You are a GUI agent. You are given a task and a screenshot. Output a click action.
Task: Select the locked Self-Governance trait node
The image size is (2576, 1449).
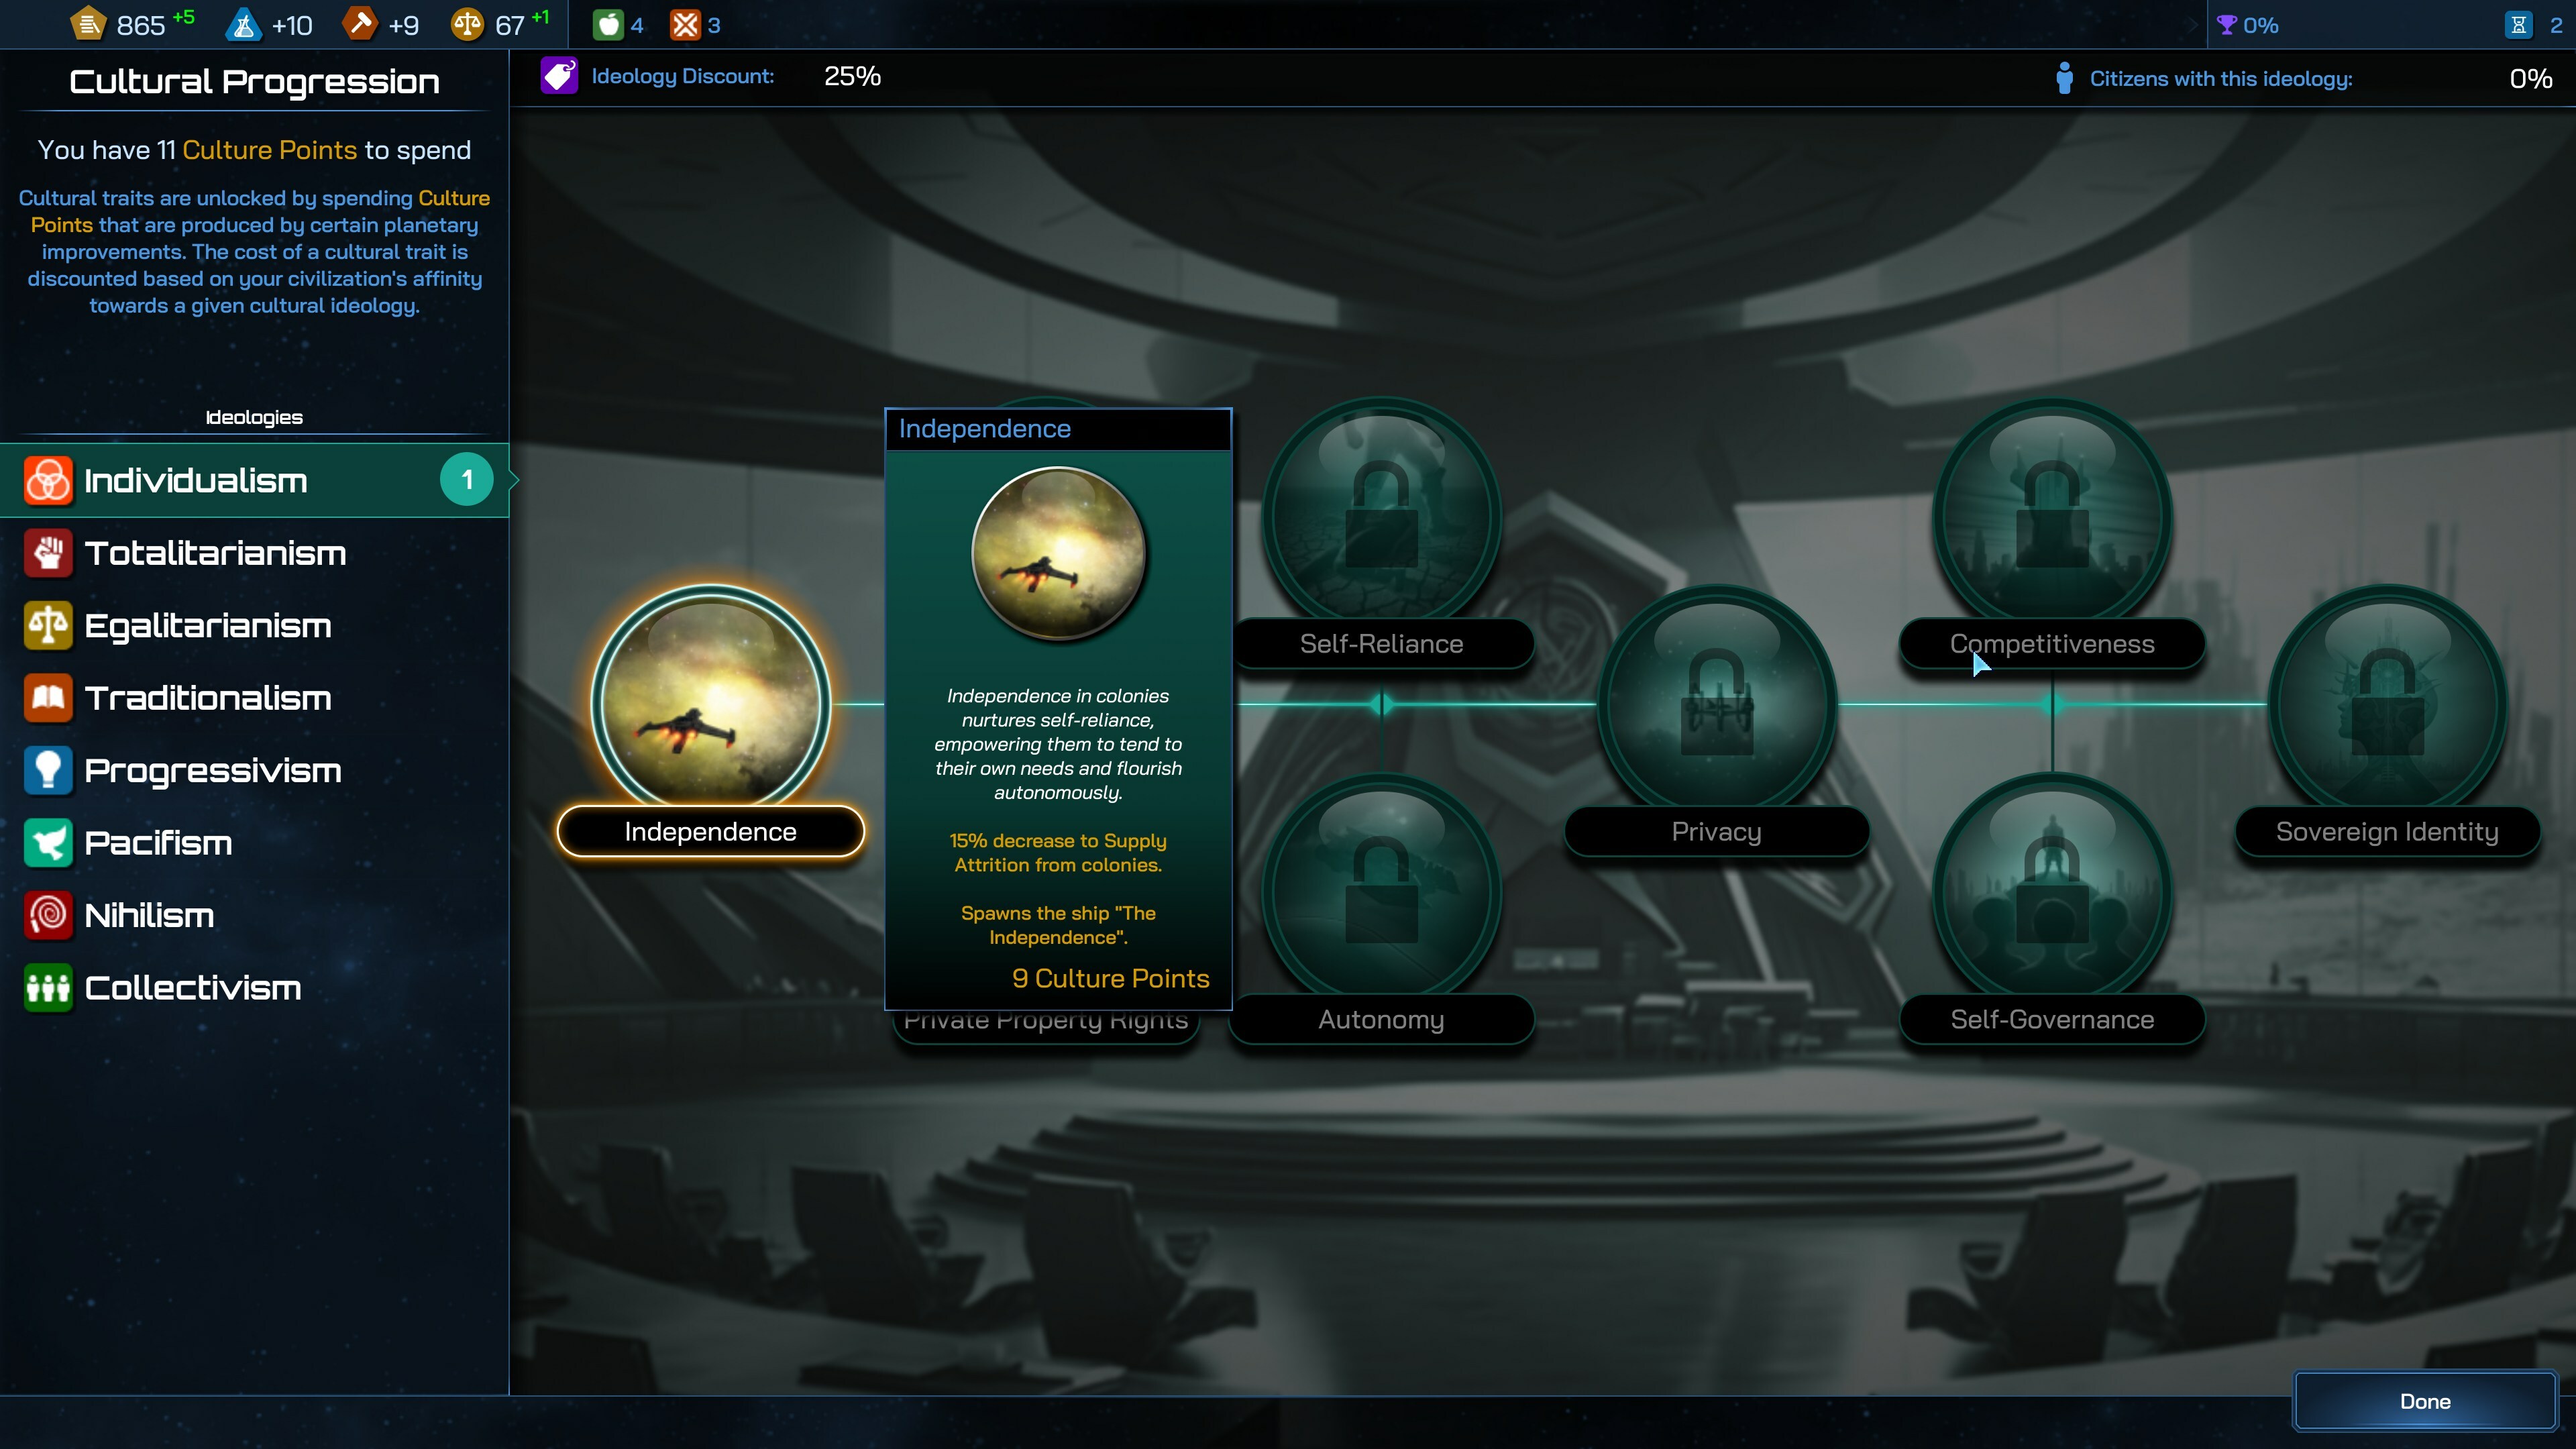2052,890
